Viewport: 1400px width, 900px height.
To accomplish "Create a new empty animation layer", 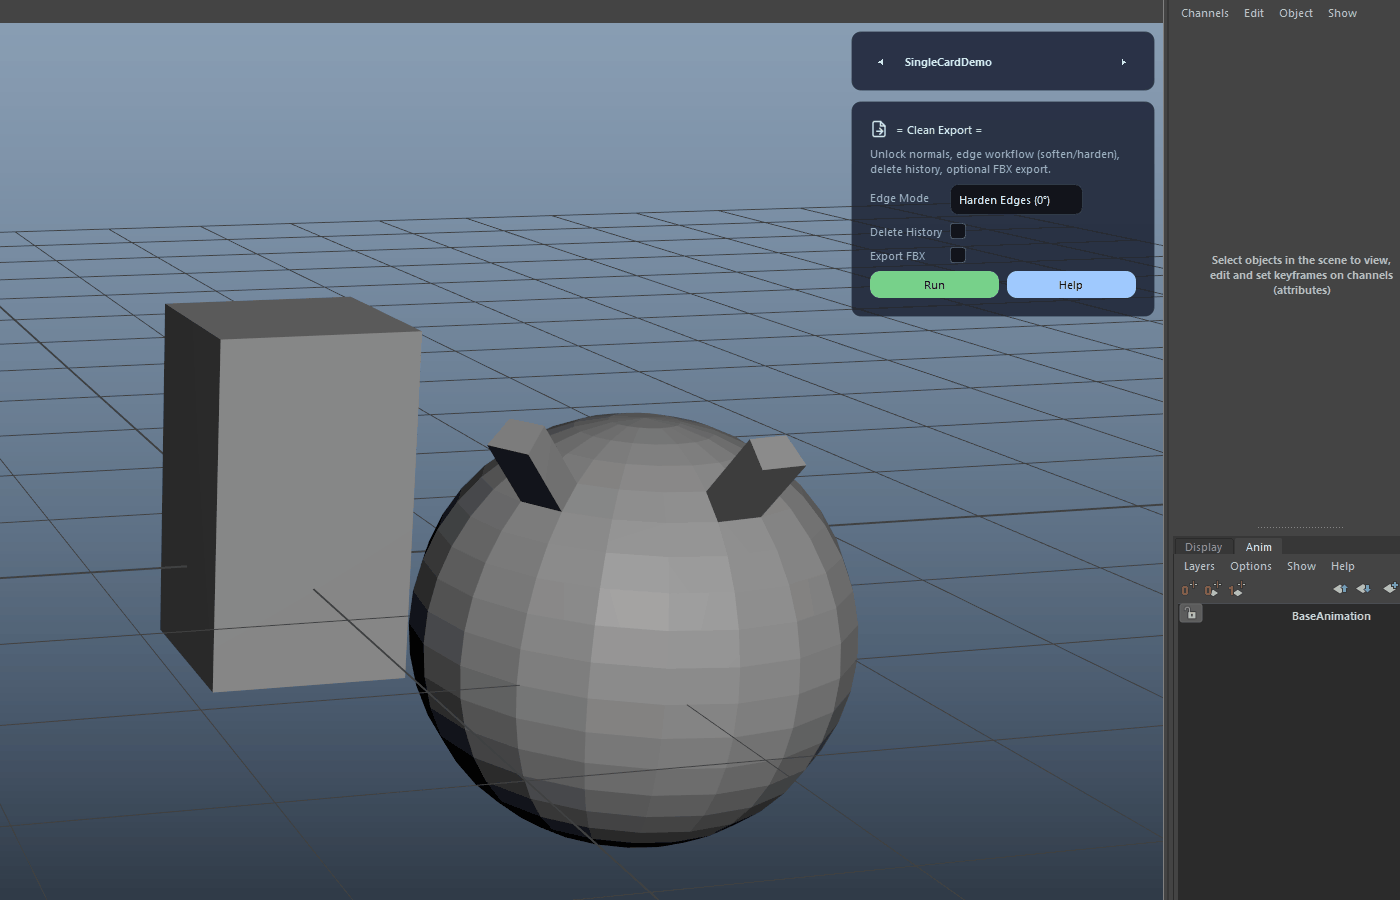I will coord(1390,589).
